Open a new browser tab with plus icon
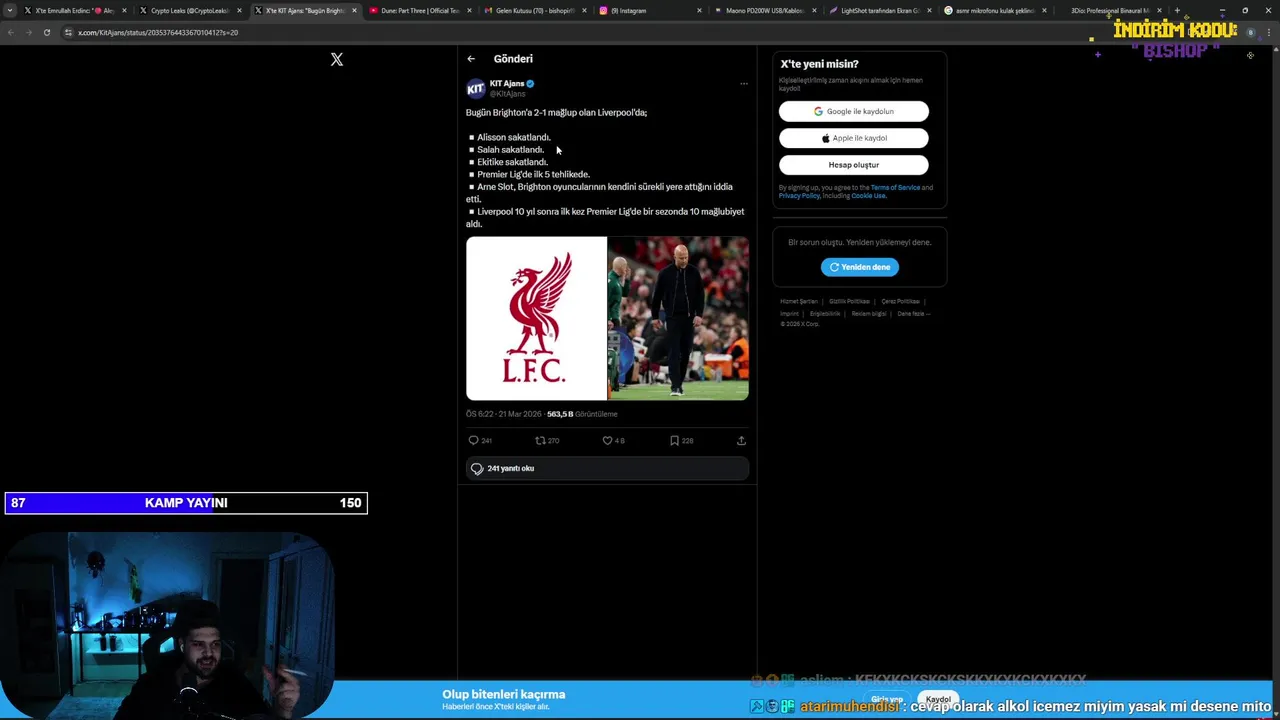Viewport: 1280px width, 720px height. 1177,10
